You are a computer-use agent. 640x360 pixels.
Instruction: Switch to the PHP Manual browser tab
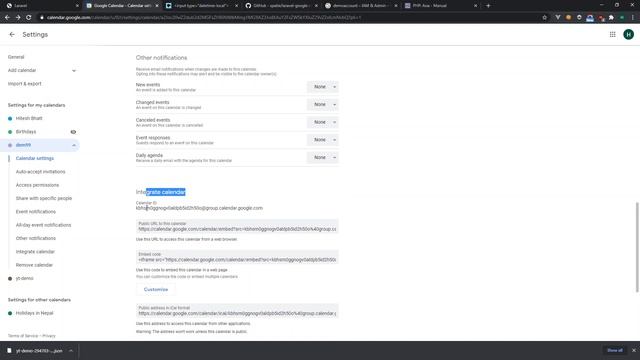(x=440, y=6)
